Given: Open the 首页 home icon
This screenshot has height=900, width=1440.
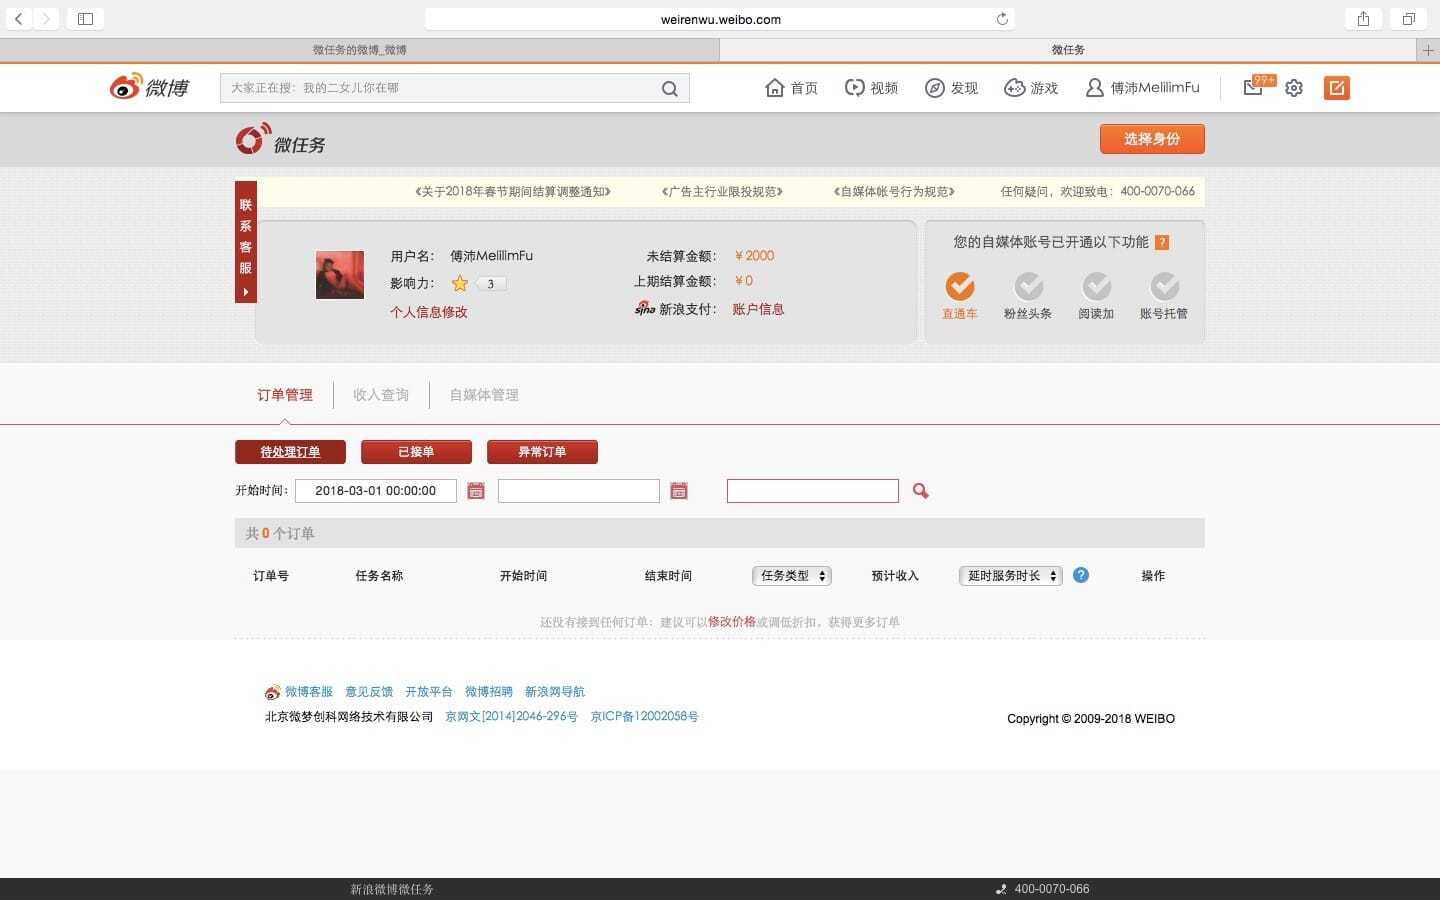Looking at the screenshot, I should click(775, 88).
